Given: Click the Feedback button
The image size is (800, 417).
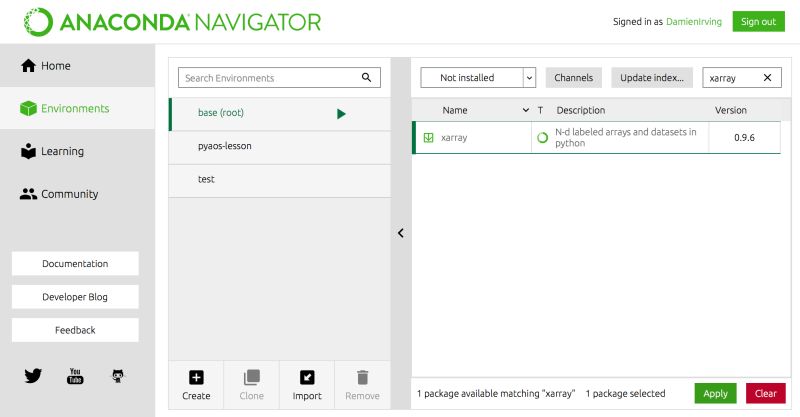Looking at the screenshot, I should pos(75,330).
